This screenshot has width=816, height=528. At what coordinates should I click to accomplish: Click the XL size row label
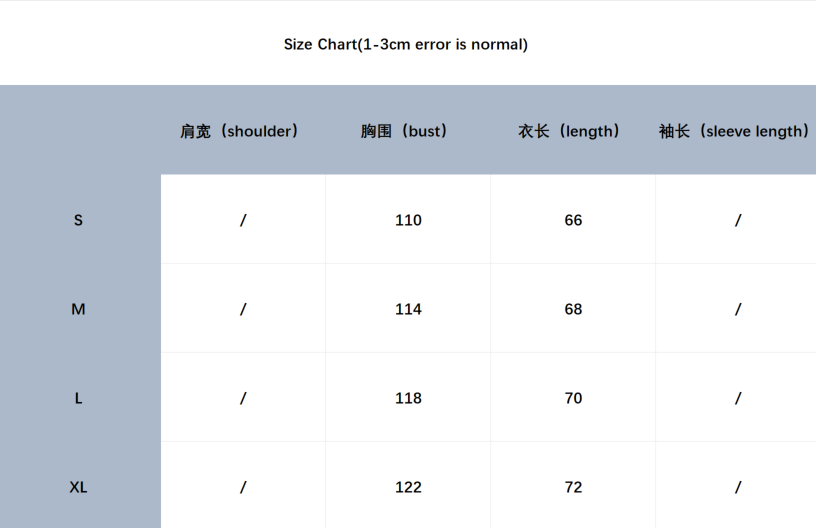pyautogui.click(x=79, y=487)
